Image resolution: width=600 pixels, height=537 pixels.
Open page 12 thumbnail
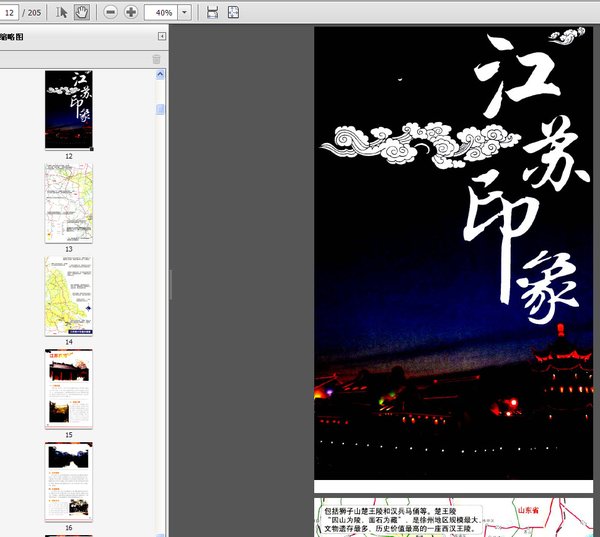(x=69, y=111)
